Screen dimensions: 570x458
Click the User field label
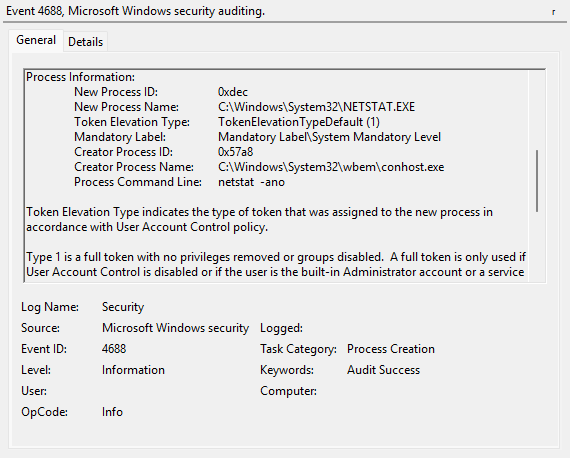coord(34,391)
